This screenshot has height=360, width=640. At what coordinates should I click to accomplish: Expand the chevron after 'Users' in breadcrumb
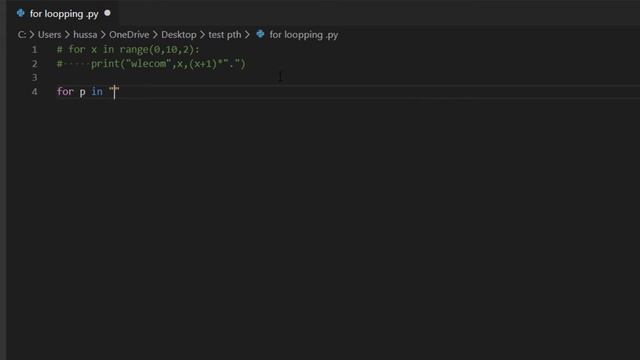tap(67, 35)
